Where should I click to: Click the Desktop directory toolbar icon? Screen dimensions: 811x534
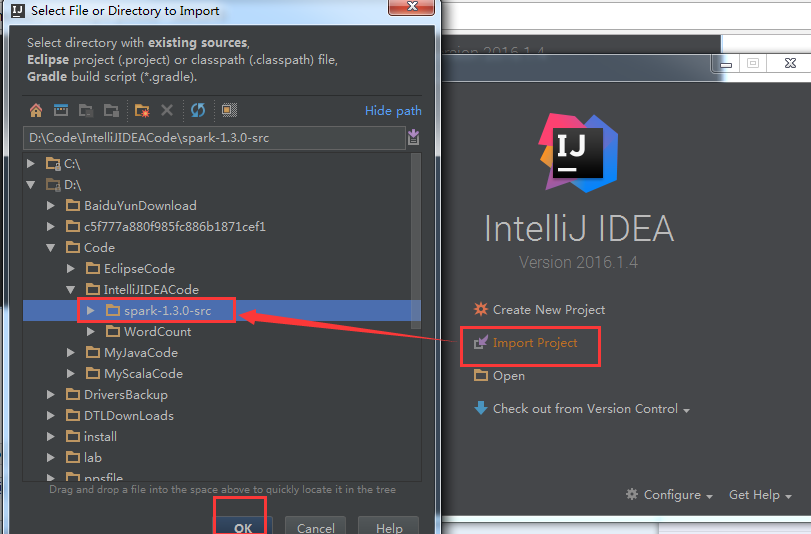pyautogui.click(x=61, y=110)
